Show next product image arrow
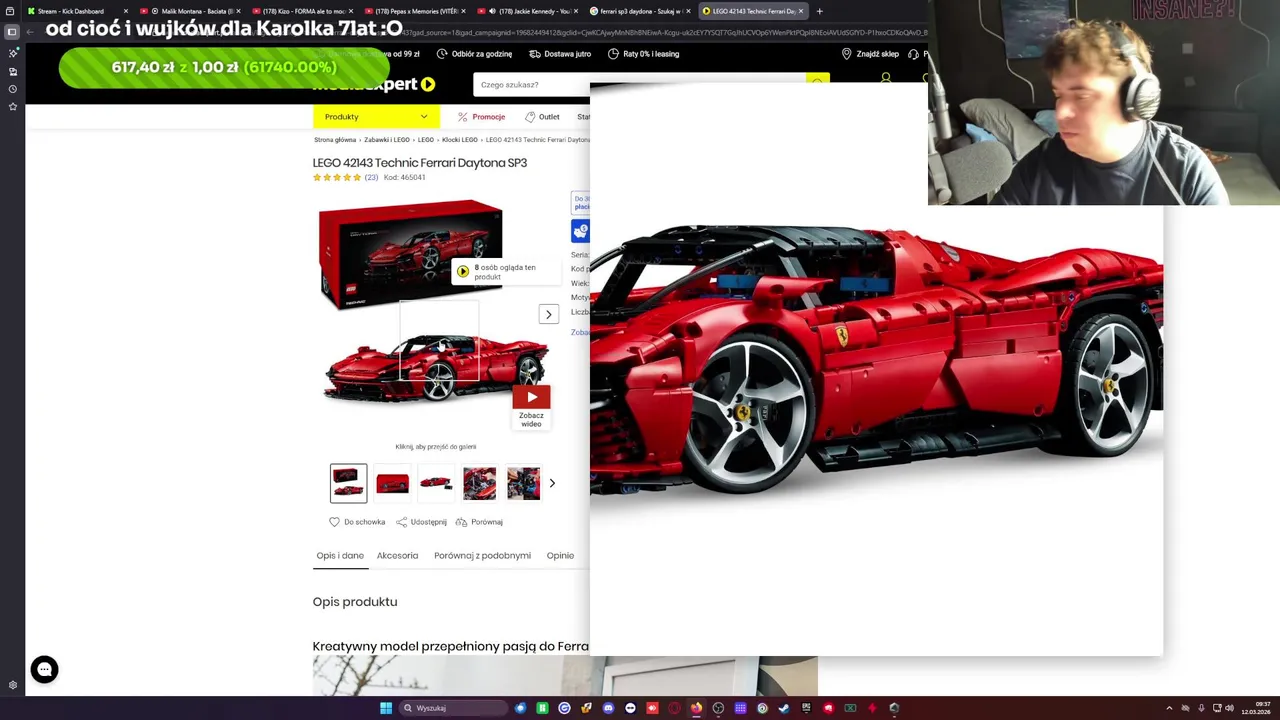 point(548,314)
